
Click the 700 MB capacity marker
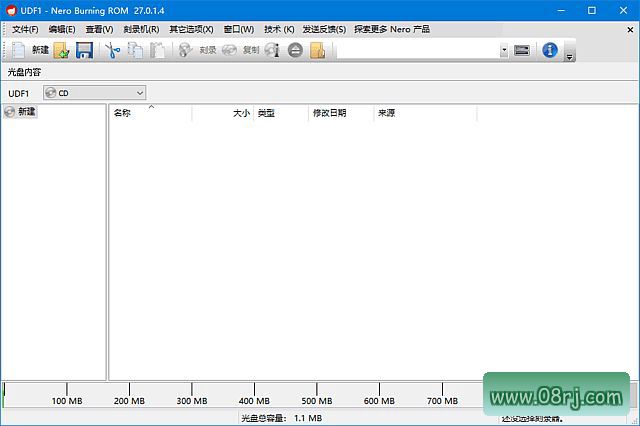pos(442,401)
